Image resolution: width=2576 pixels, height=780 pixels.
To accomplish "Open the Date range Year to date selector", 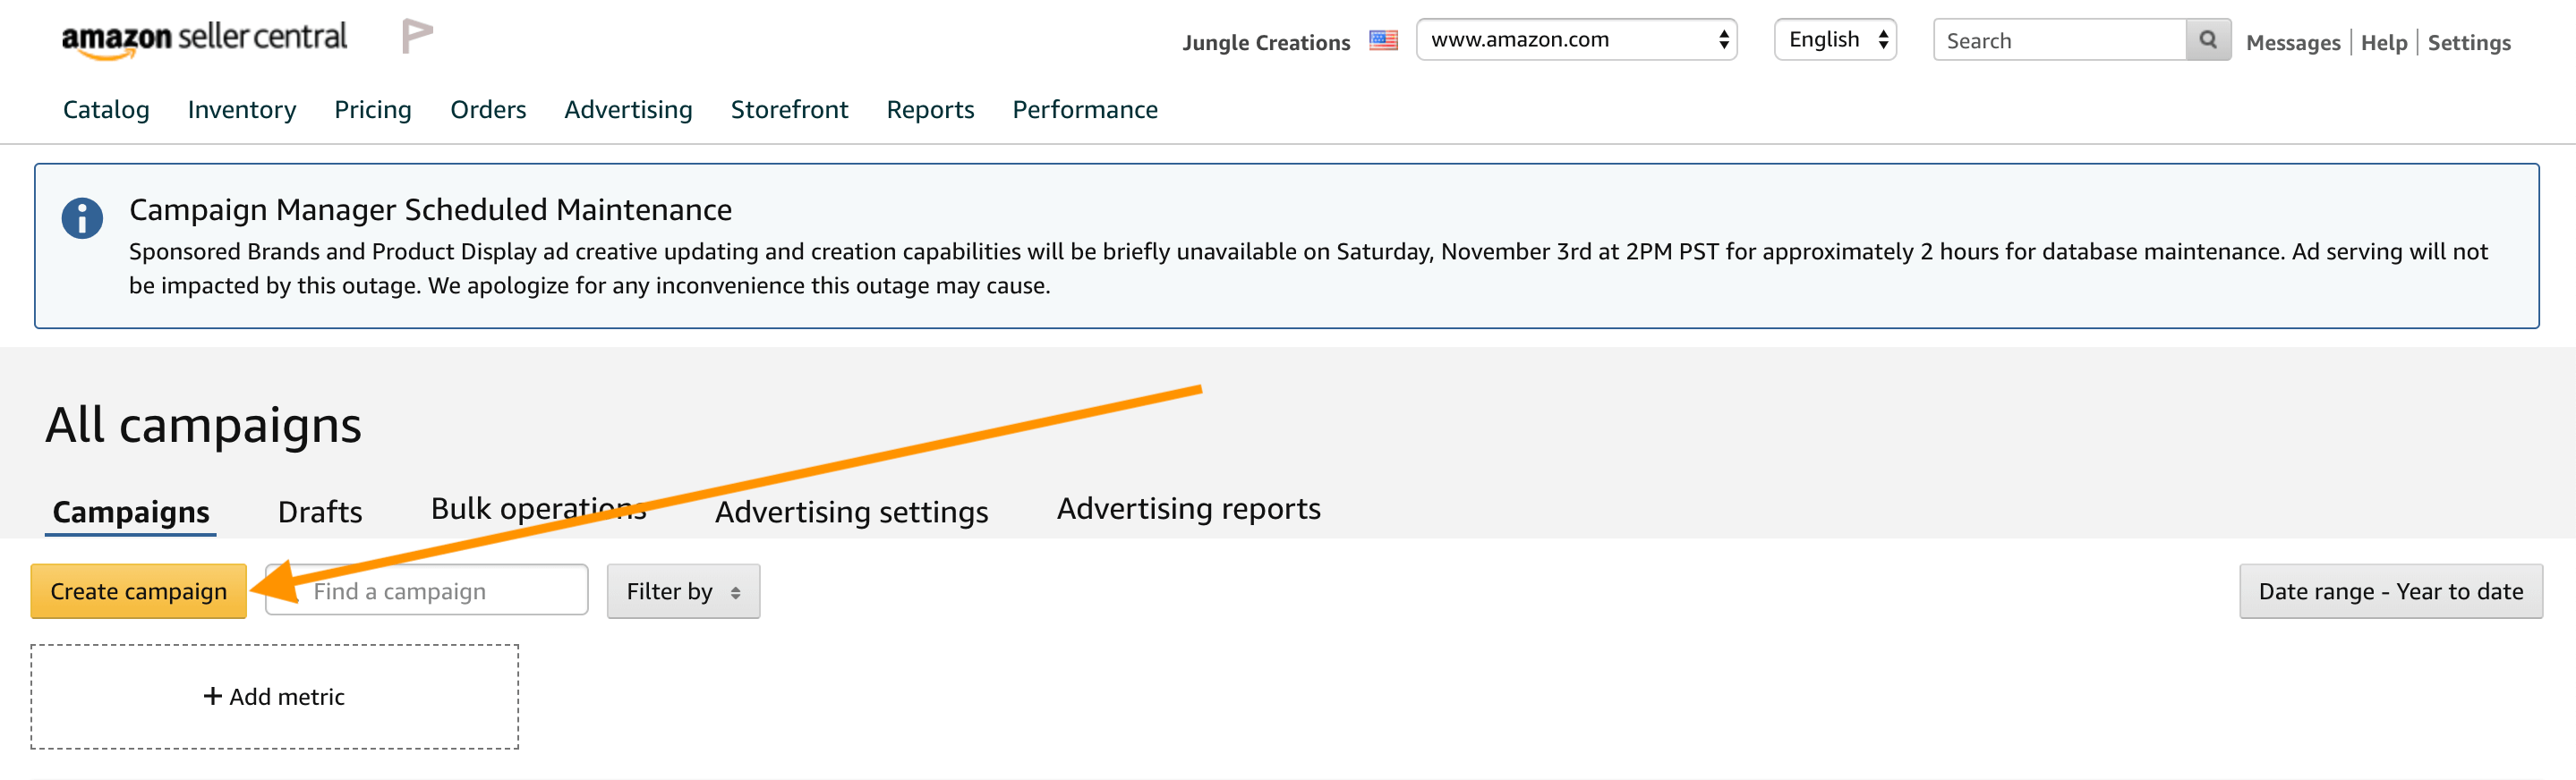I will [x=2390, y=592].
